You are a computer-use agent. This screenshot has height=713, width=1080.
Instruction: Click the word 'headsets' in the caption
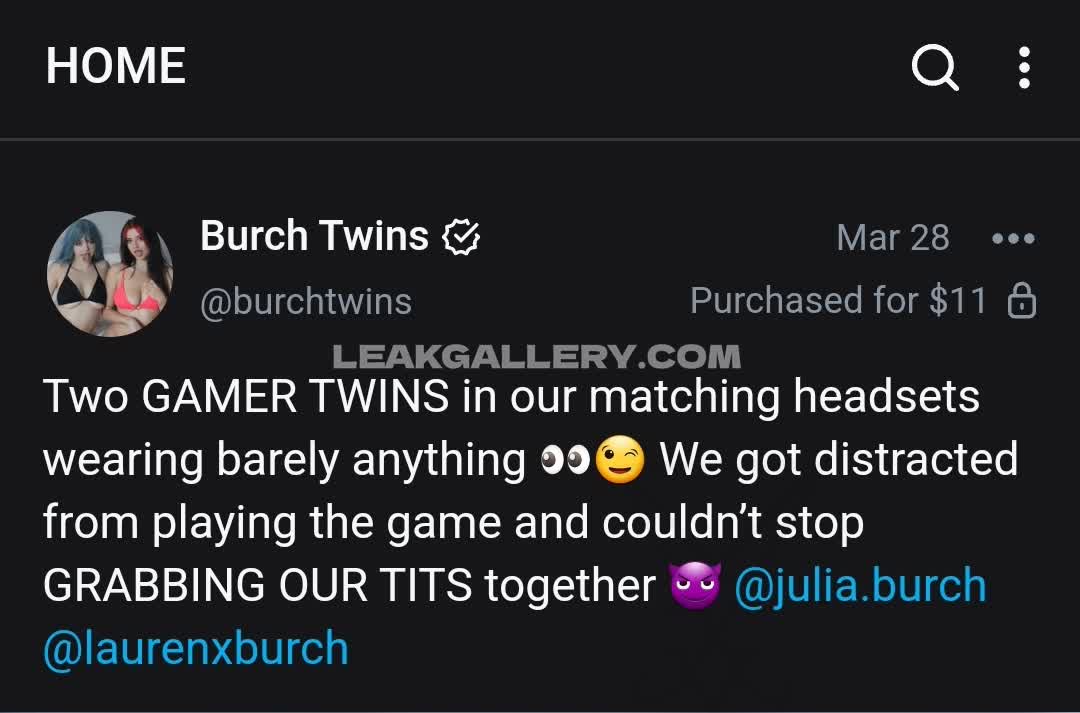click(886, 396)
